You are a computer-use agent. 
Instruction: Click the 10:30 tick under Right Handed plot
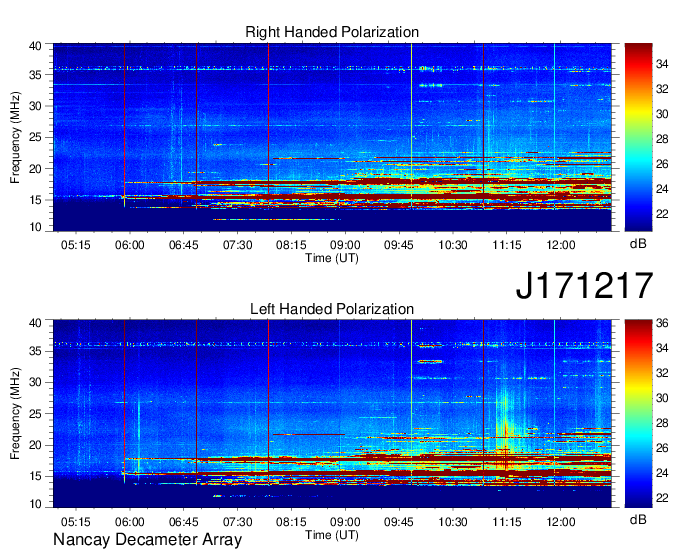tap(453, 245)
